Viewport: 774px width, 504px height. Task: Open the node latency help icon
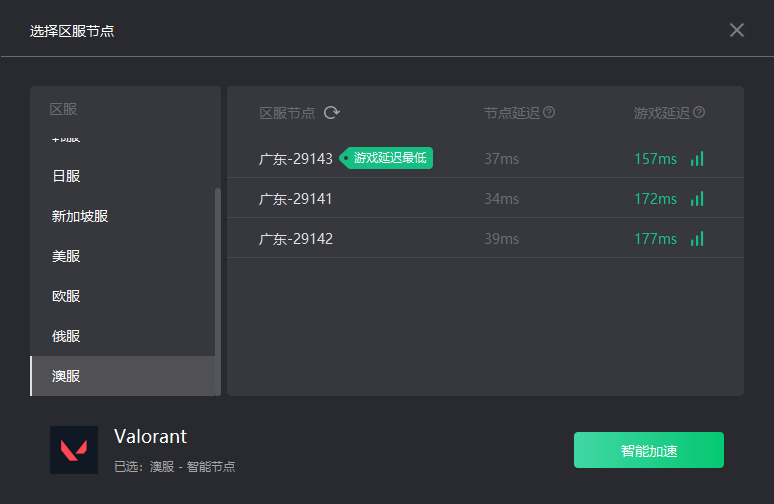549,113
